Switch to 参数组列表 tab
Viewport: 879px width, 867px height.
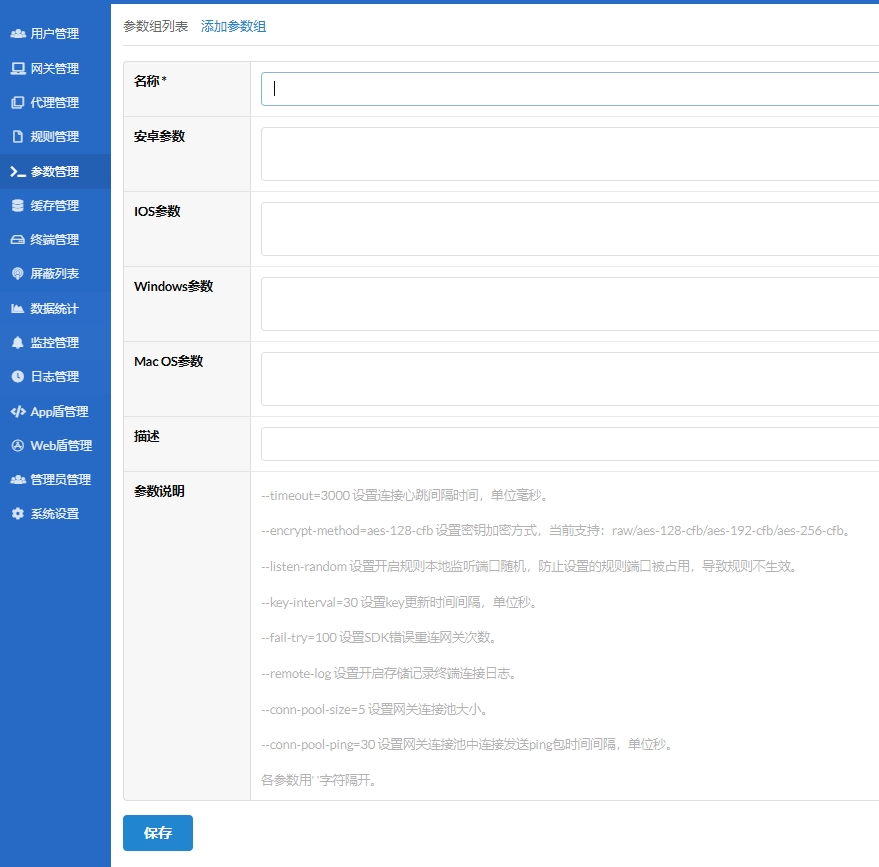155,27
